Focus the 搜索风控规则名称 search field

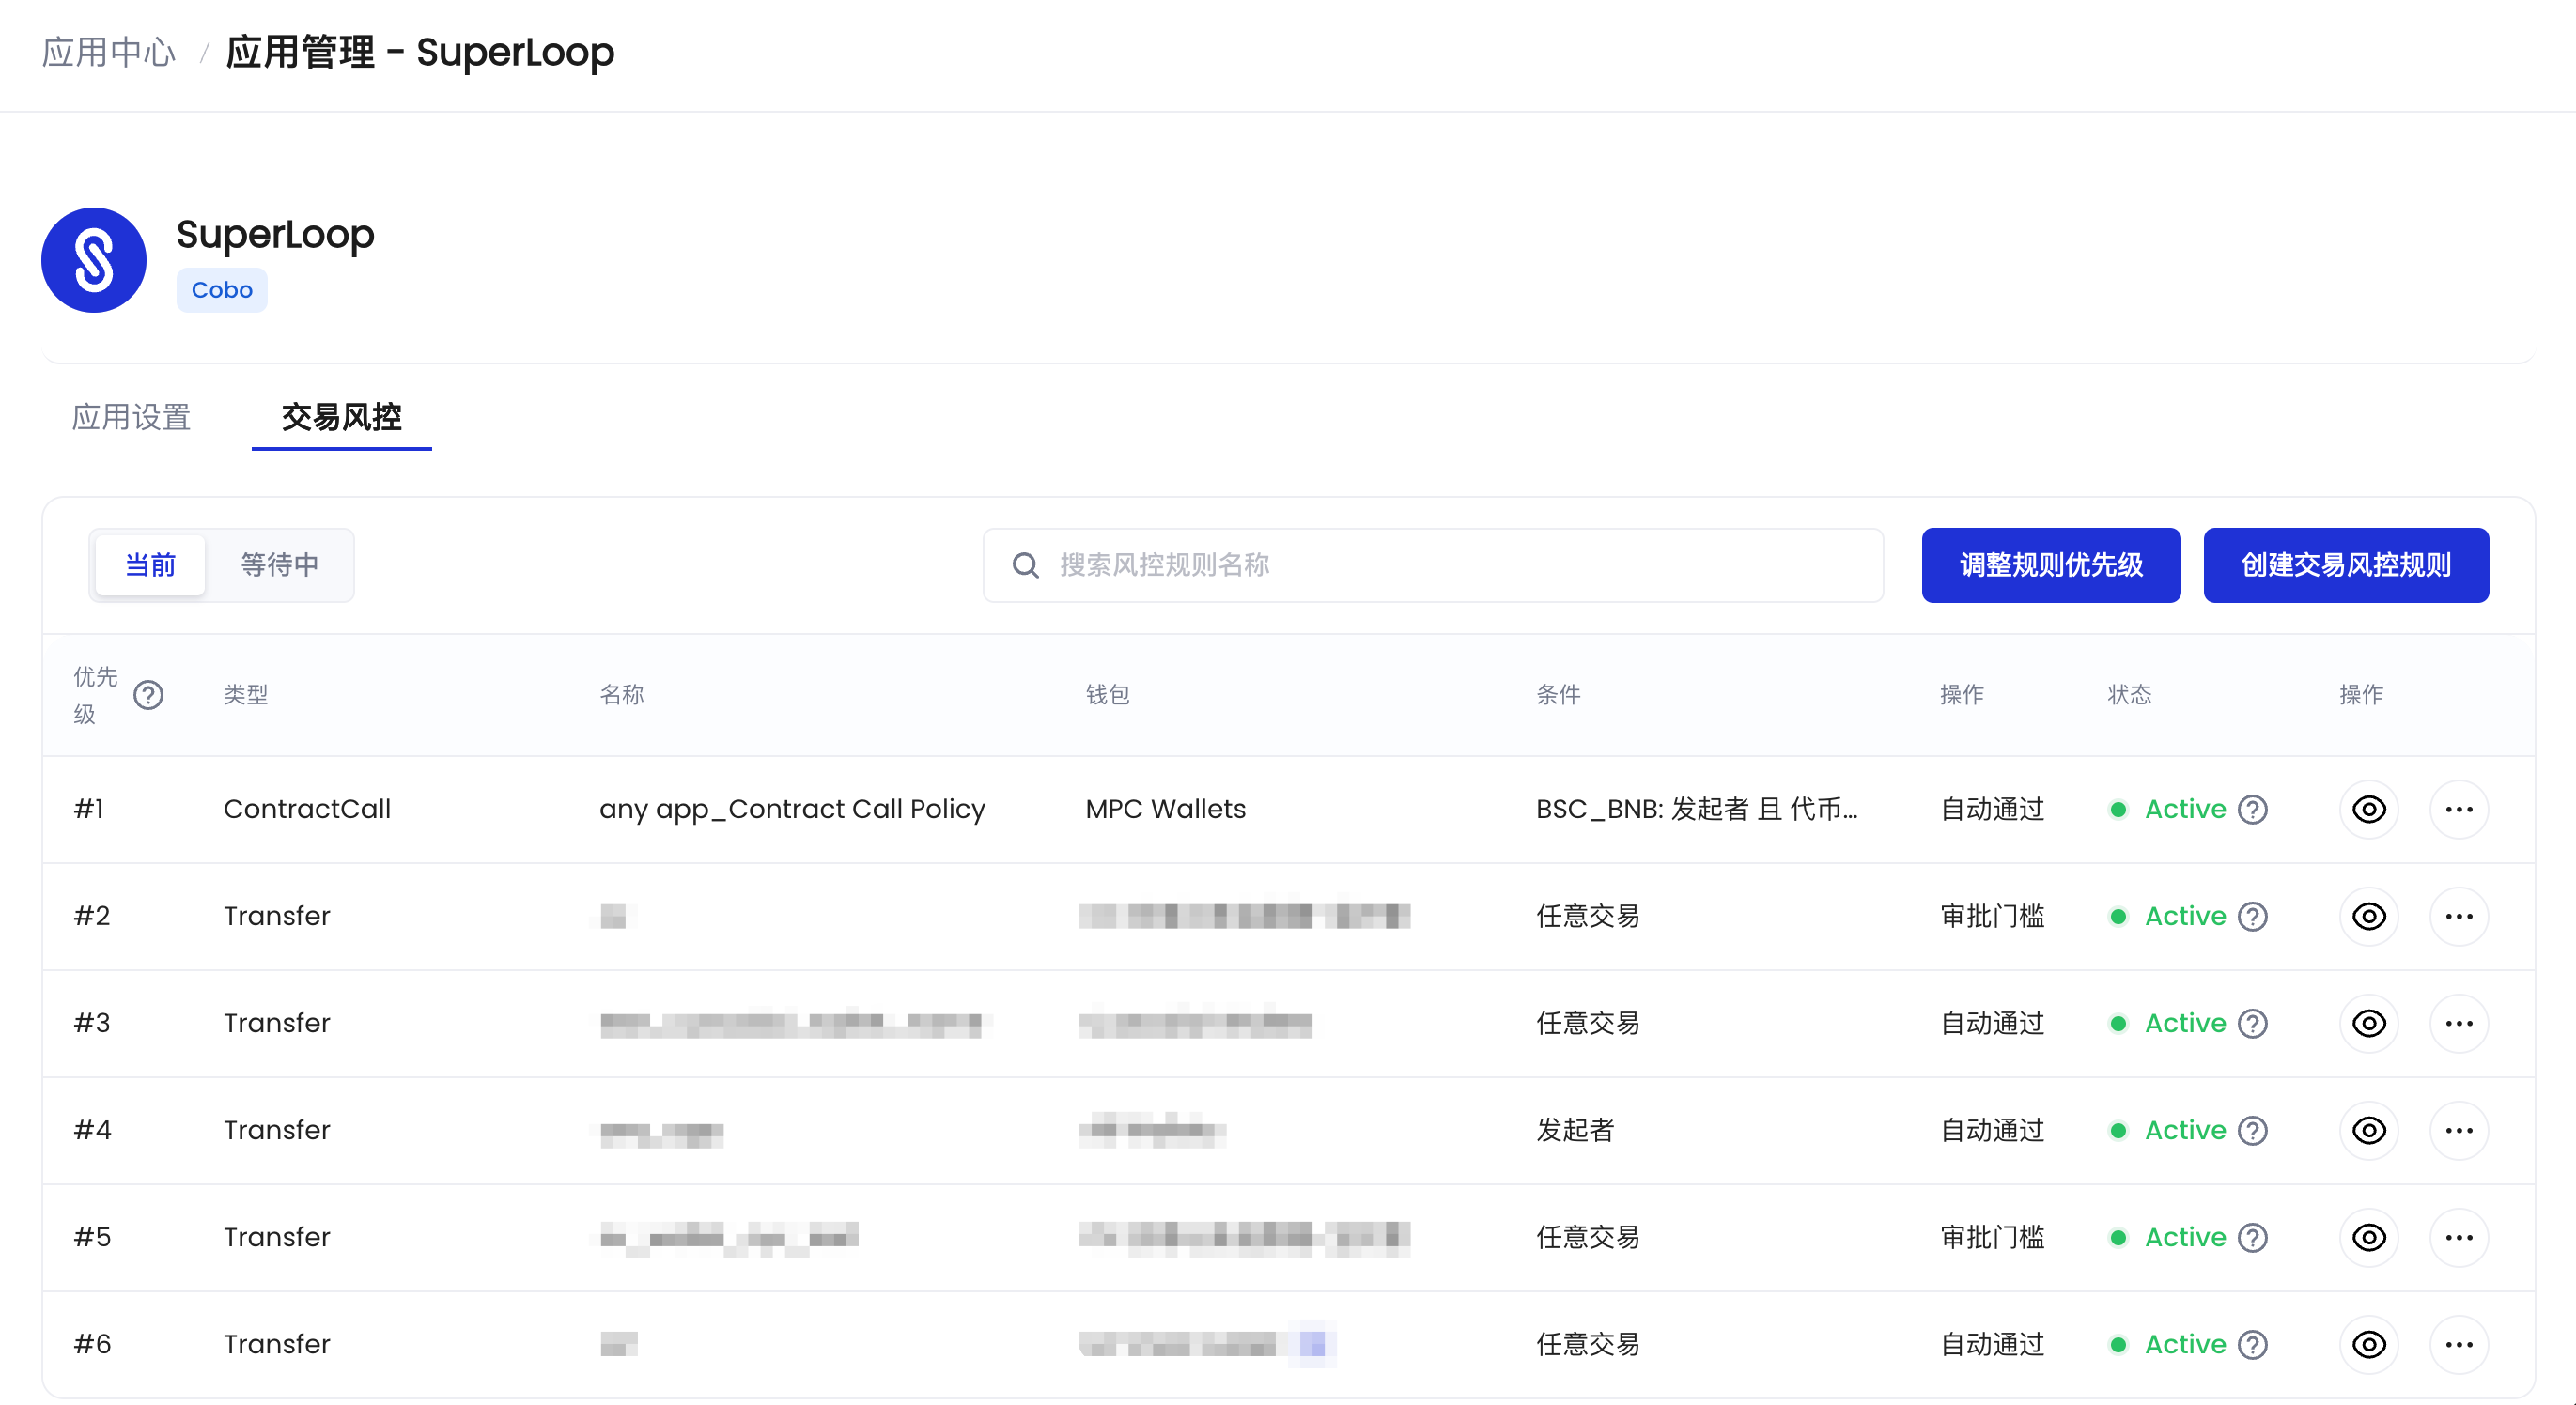(1432, 565)
